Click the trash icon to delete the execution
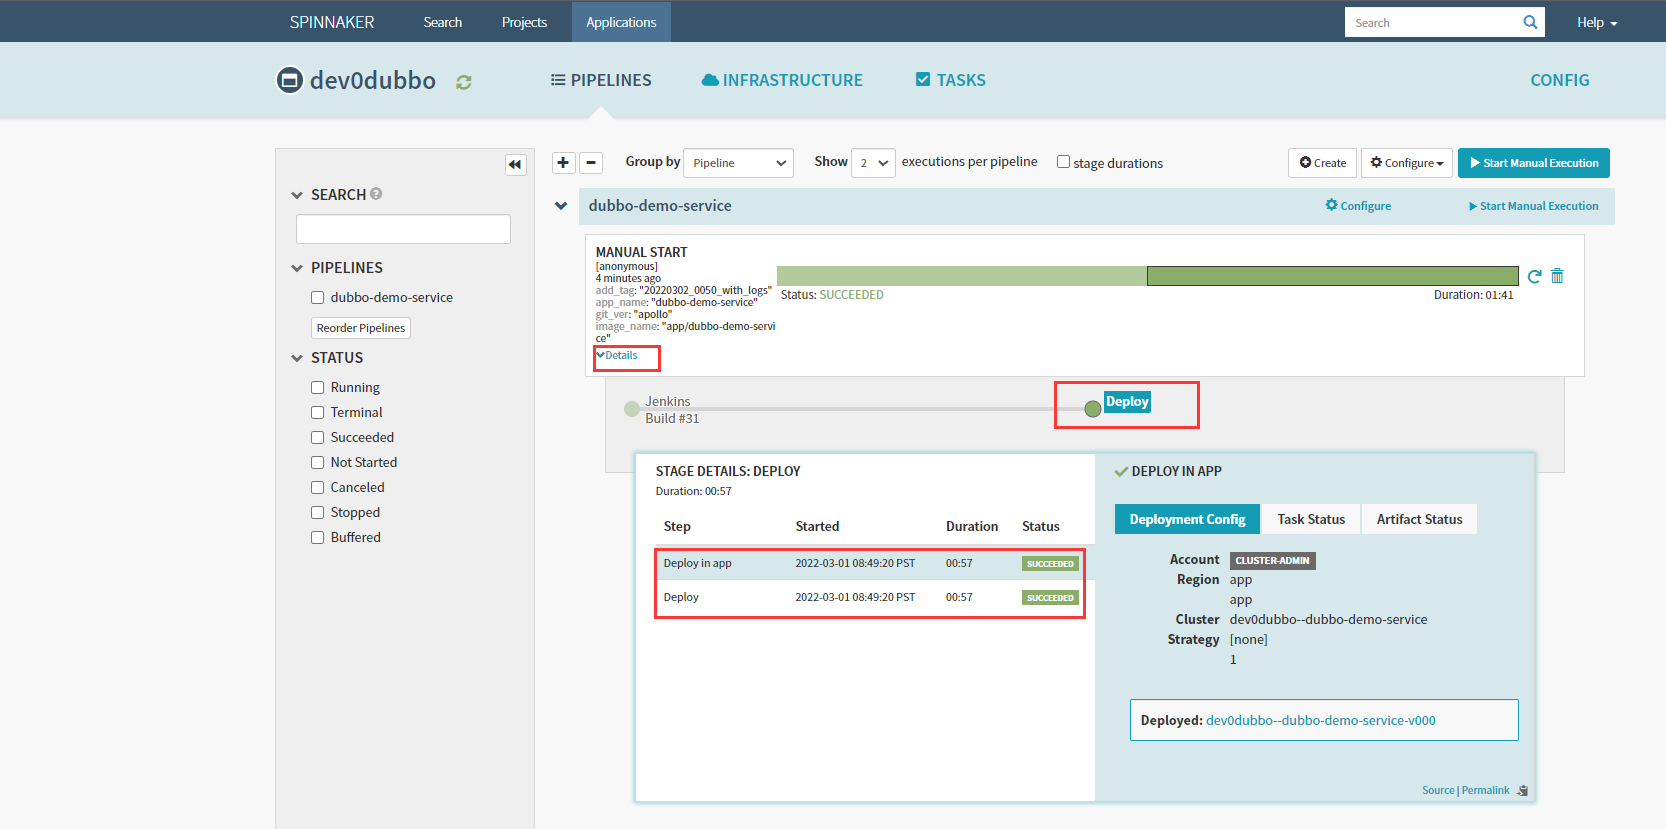Viewport: 1666px width, 829px height. pyautogui.click(x=1557, y=276)
